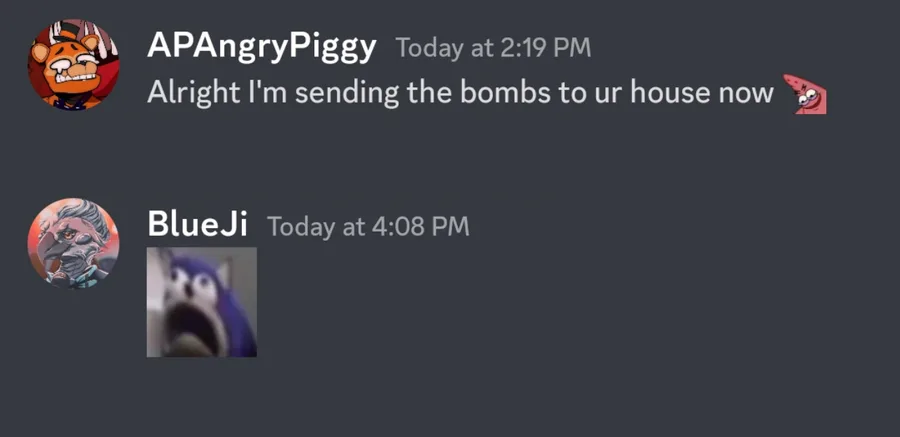Select the bombs message text
Viewport: 900px width, 437px height.
(460, 93)
